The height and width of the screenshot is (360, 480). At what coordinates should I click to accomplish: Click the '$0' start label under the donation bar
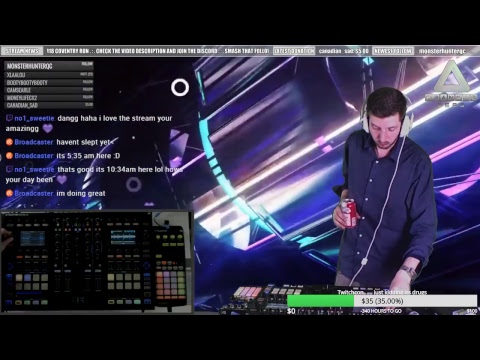pos(291,311)
